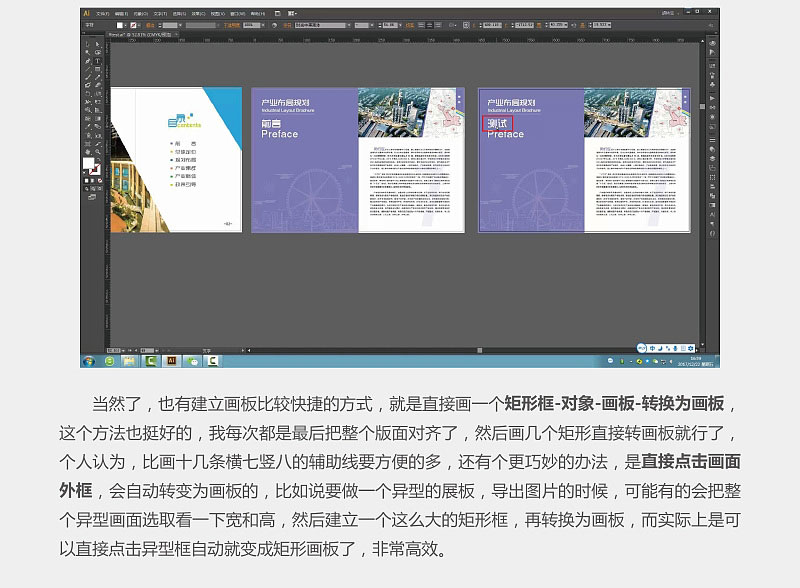Select the Magic Wand tool

(87, 53)
